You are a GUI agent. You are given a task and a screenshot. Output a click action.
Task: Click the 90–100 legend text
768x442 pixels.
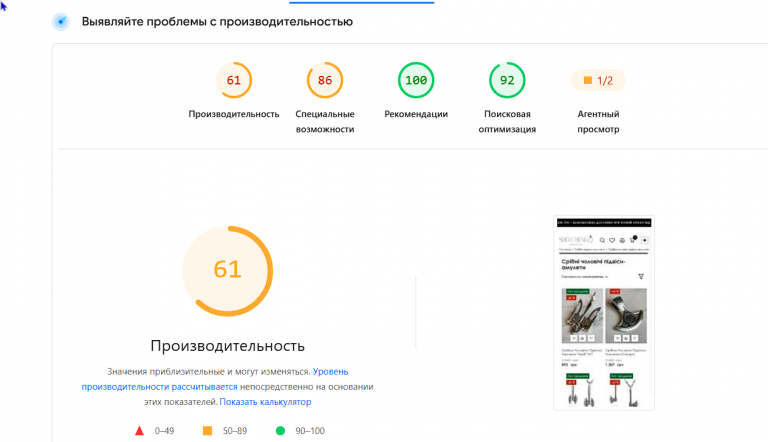310,431
